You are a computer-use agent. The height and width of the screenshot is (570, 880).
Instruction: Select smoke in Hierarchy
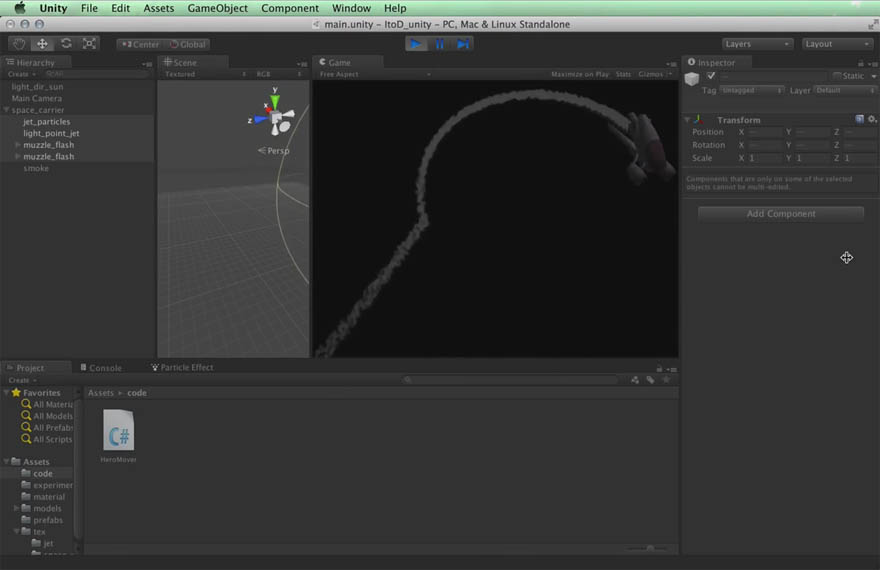tap(36, 168)
